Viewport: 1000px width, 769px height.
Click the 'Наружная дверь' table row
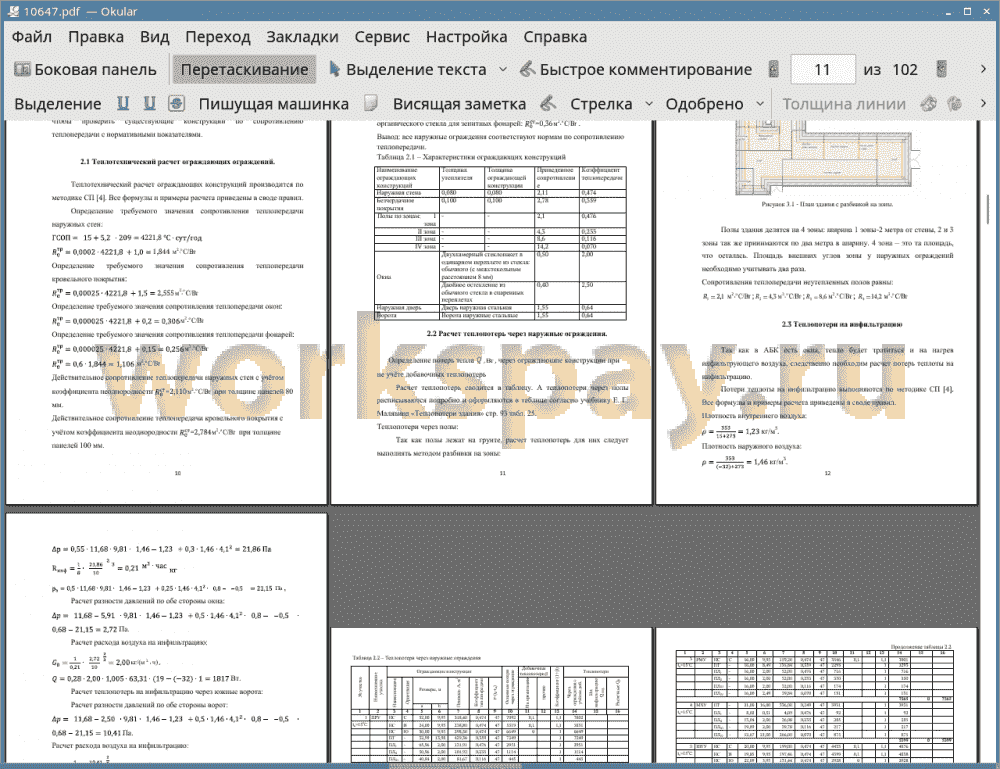point(501,307)
